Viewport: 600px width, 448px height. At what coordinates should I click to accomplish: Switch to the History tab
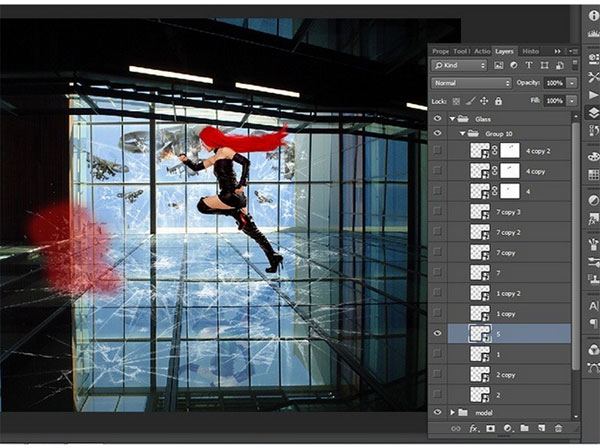531,51
